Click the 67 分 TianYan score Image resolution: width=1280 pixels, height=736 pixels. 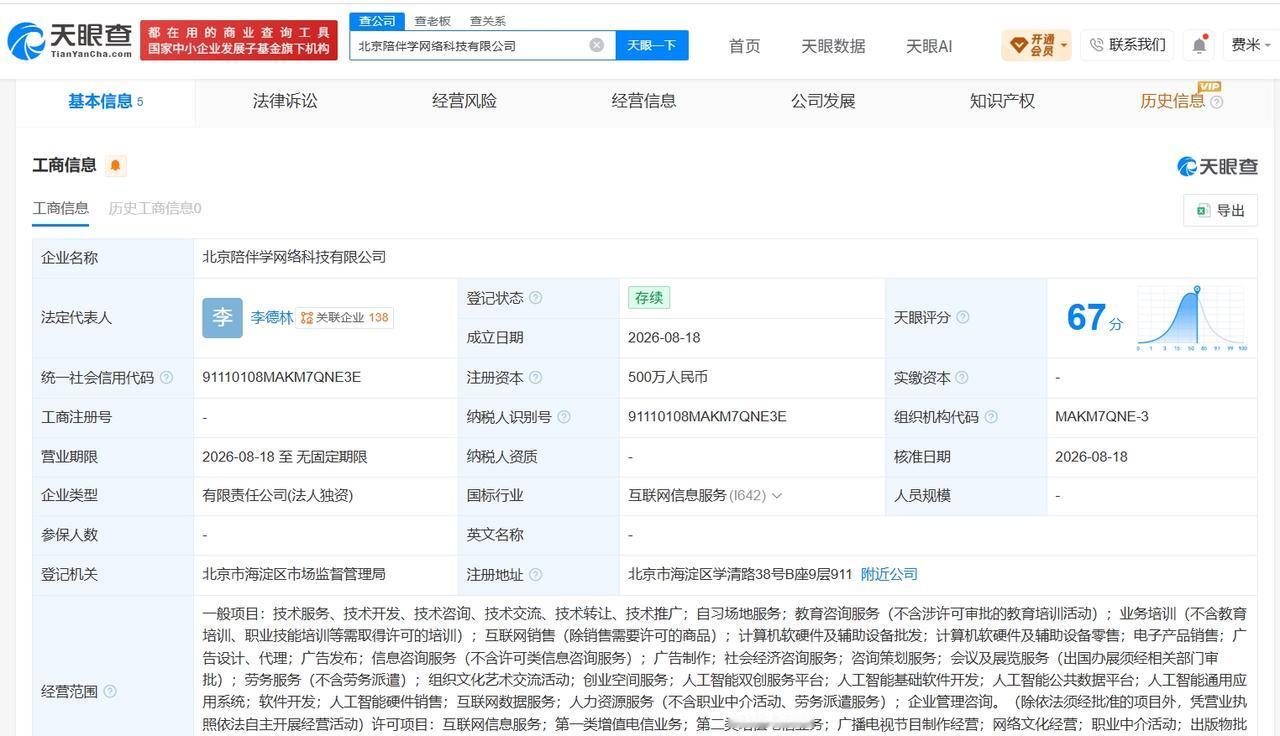(x=1094, y=318)
